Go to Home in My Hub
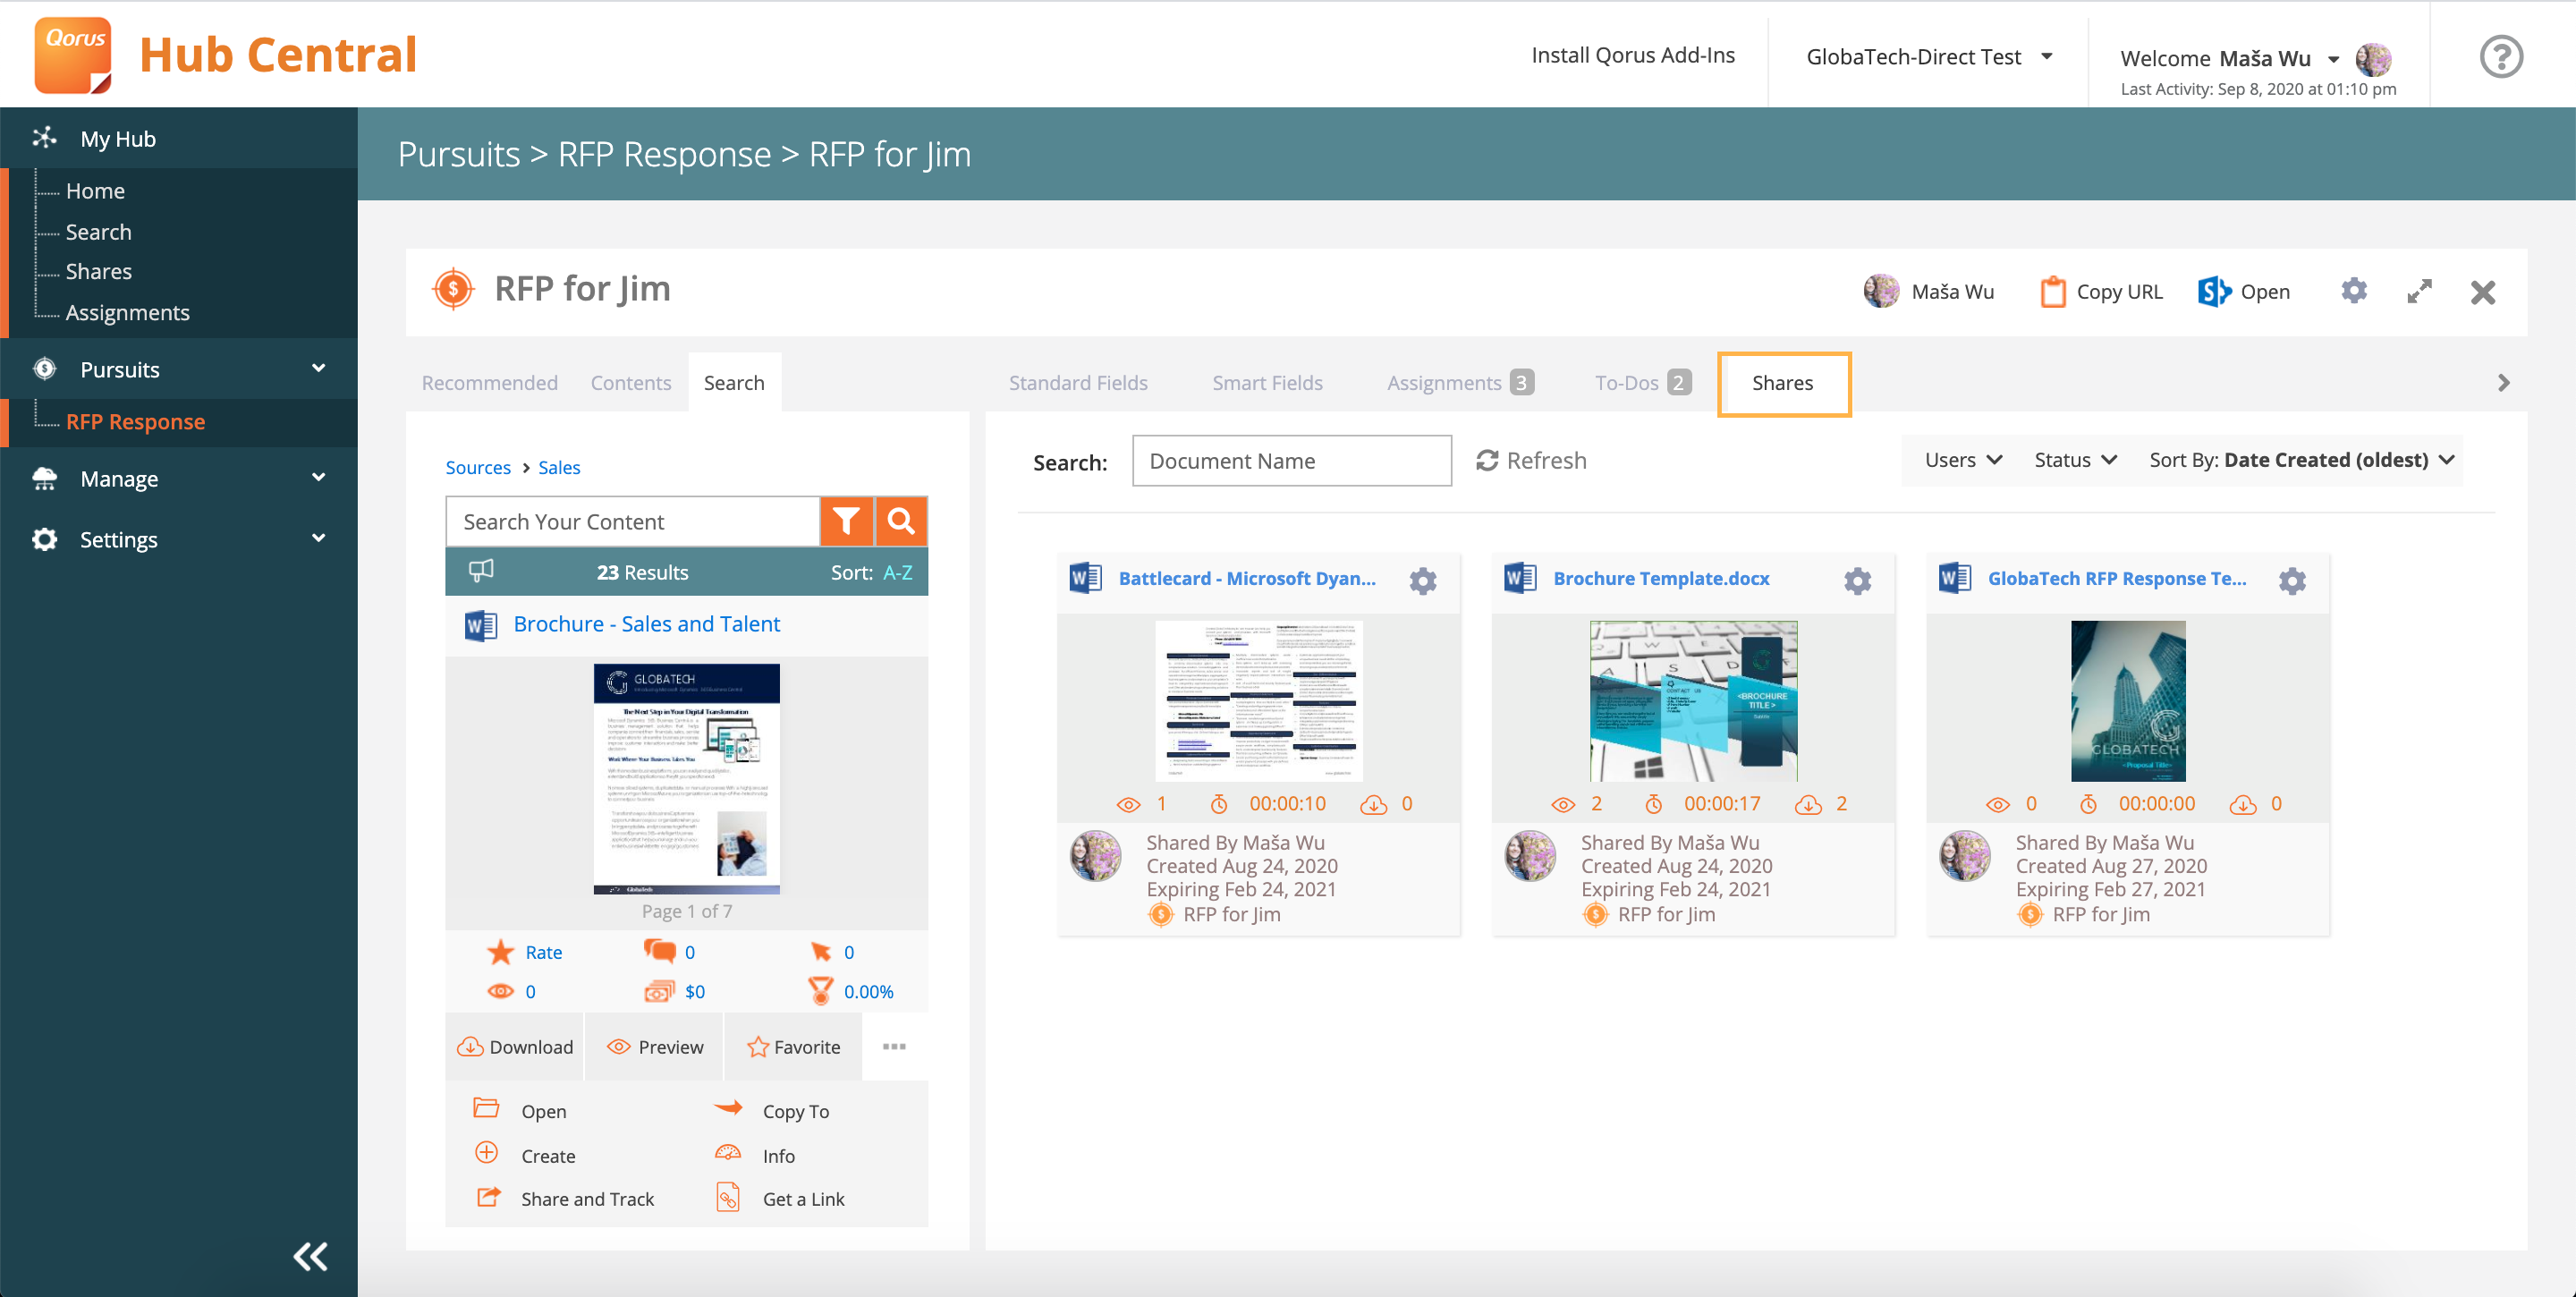The image size is (2576, 1297). click(95, 190)
